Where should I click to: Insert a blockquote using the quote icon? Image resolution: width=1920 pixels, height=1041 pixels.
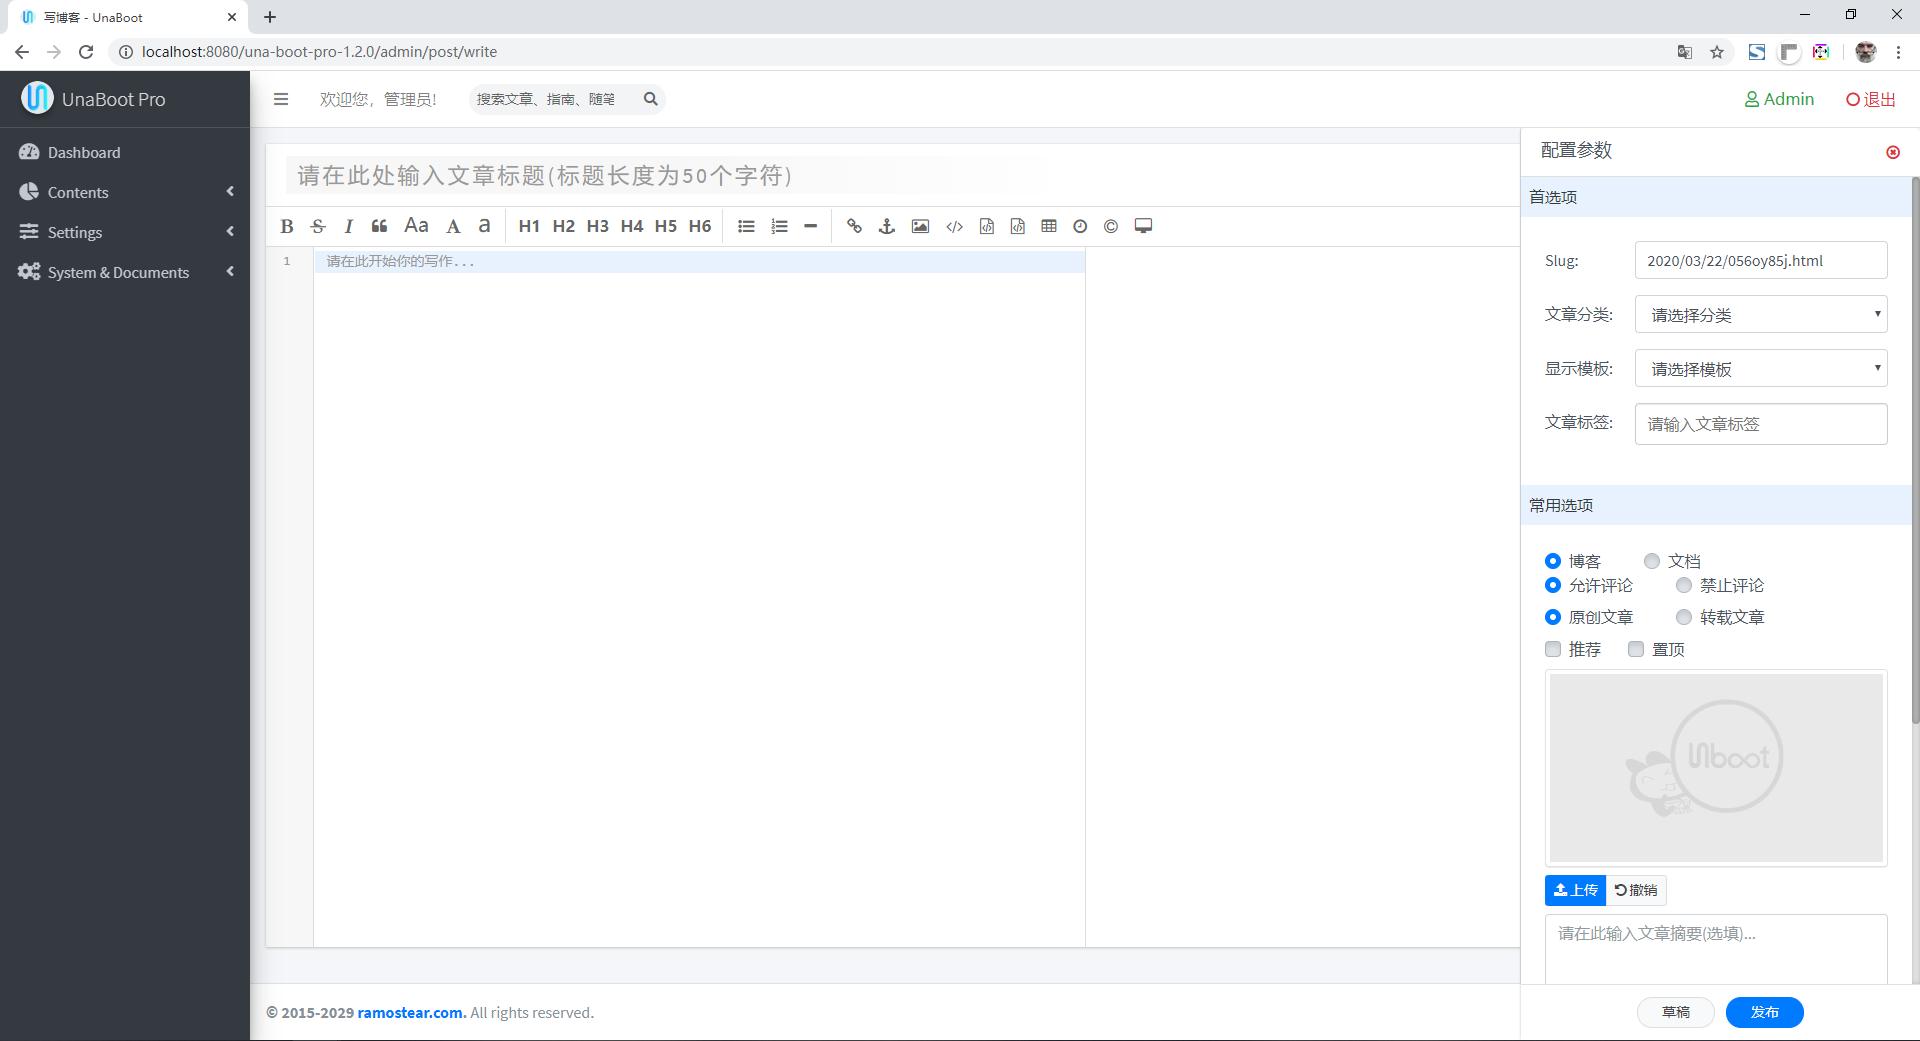coord(379,226)
